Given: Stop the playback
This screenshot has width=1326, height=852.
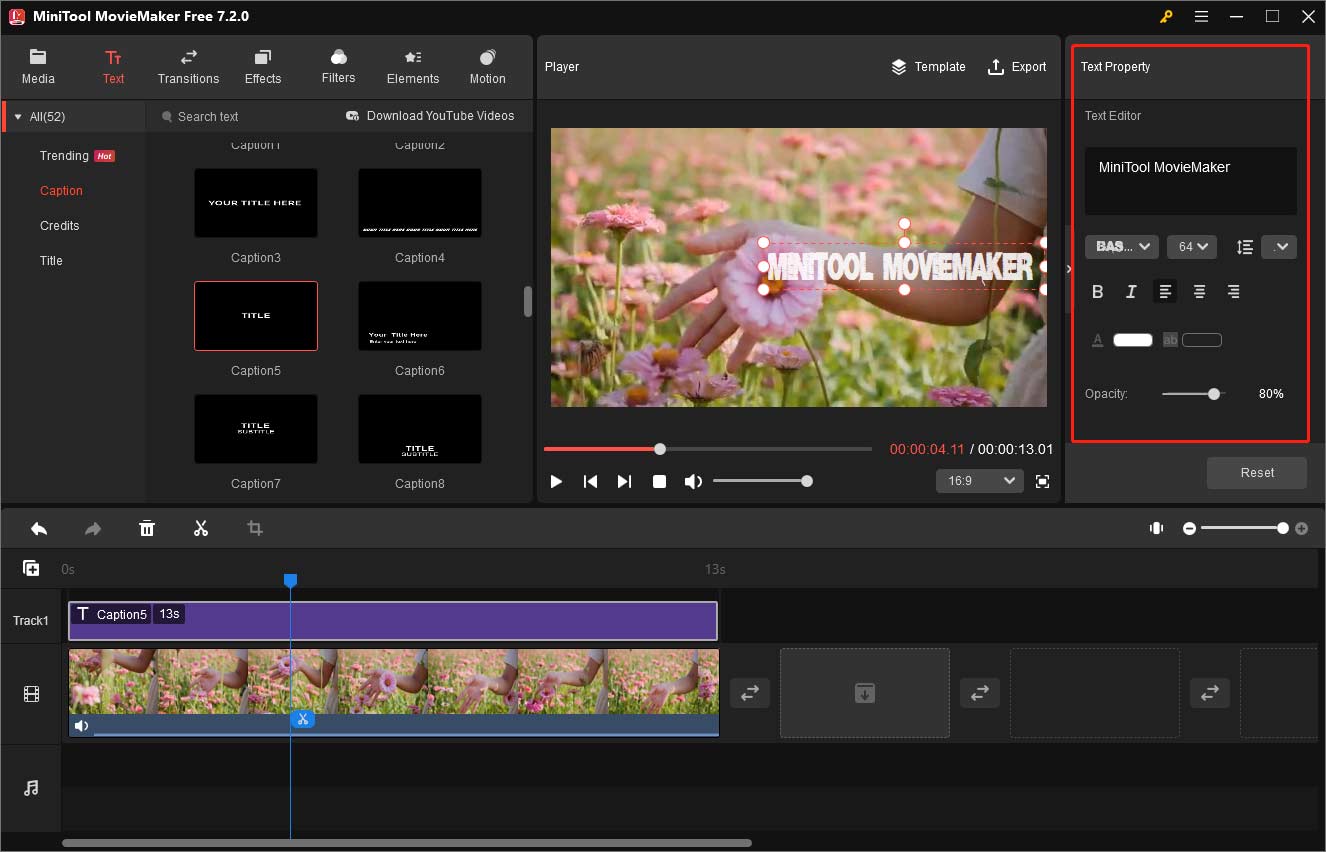Looking at the screenshot, I should tap(659, 482).
